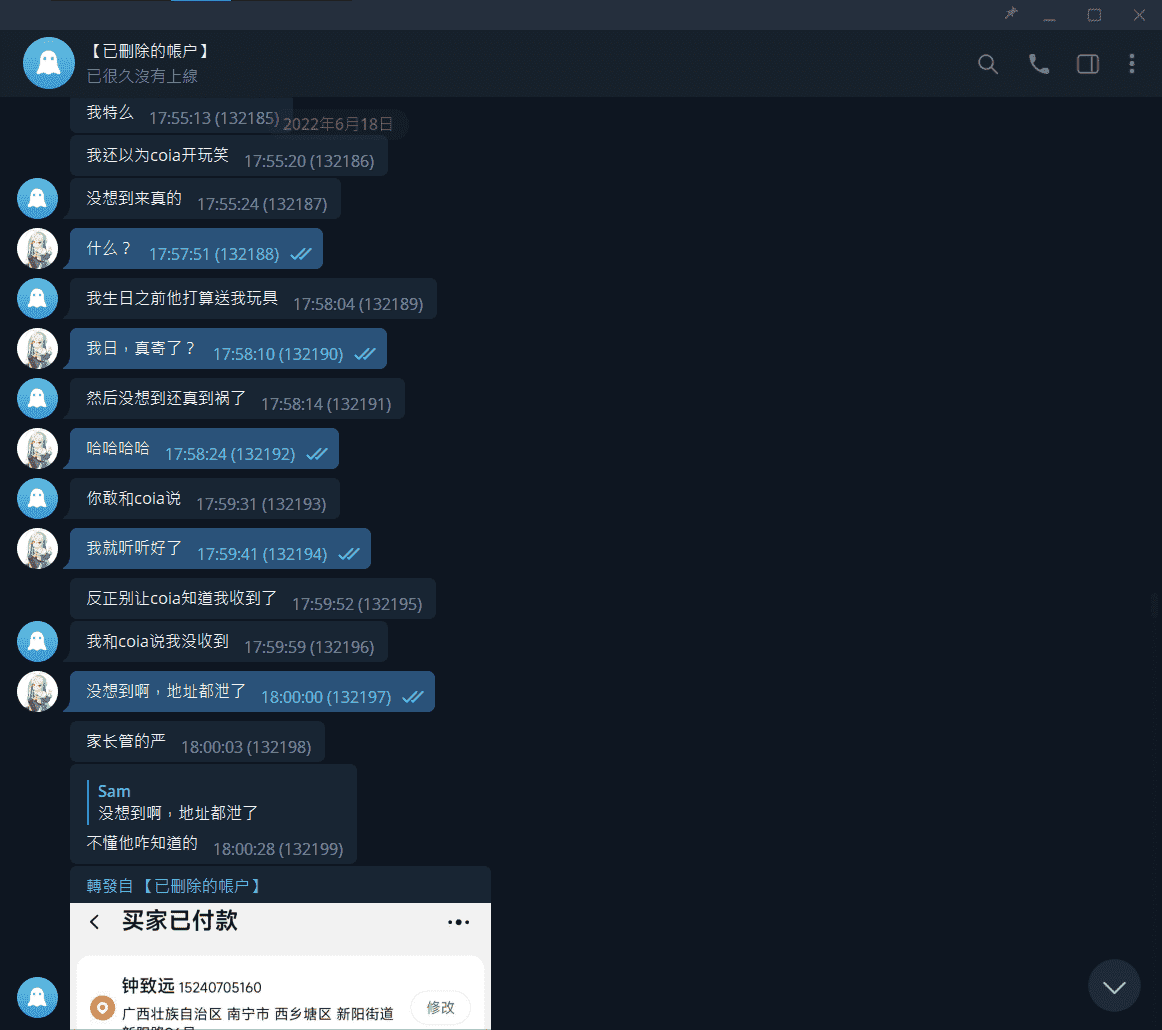Follow the 轉發自 forwarded-from link
Screen dimensions: 1162x1030
pyautogui.click(x=174, y=886)
